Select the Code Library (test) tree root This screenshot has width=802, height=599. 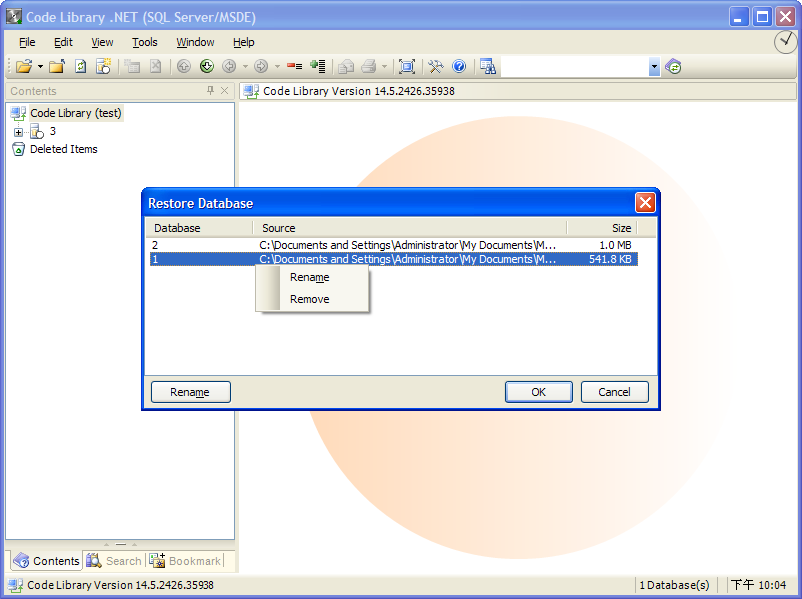point(76,113)
